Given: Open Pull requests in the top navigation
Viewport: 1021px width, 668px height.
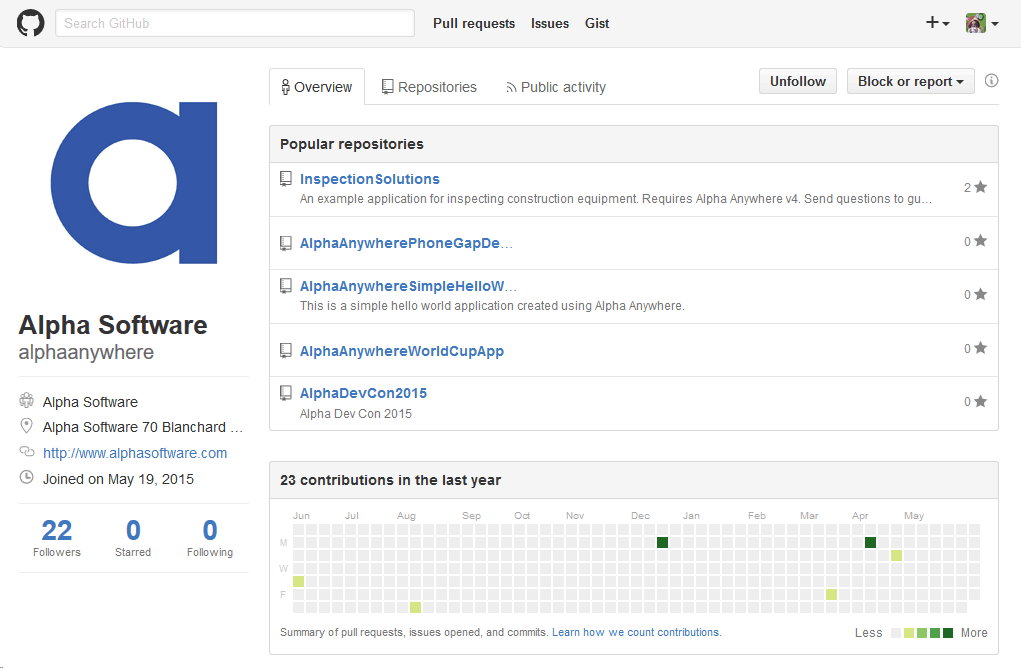Looking at the screenshot, I should point(474,23).
